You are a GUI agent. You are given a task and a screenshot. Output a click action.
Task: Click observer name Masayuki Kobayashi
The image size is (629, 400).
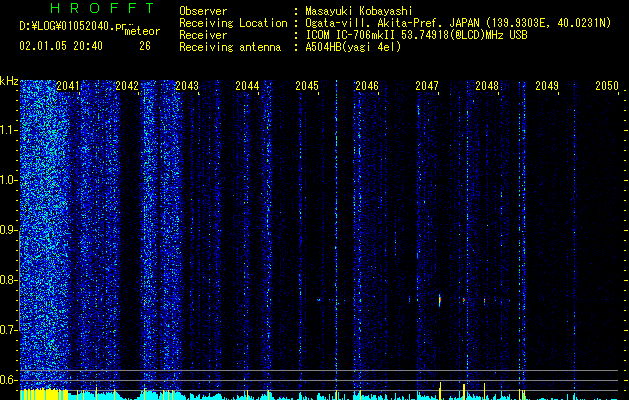[x=359, y=11]
